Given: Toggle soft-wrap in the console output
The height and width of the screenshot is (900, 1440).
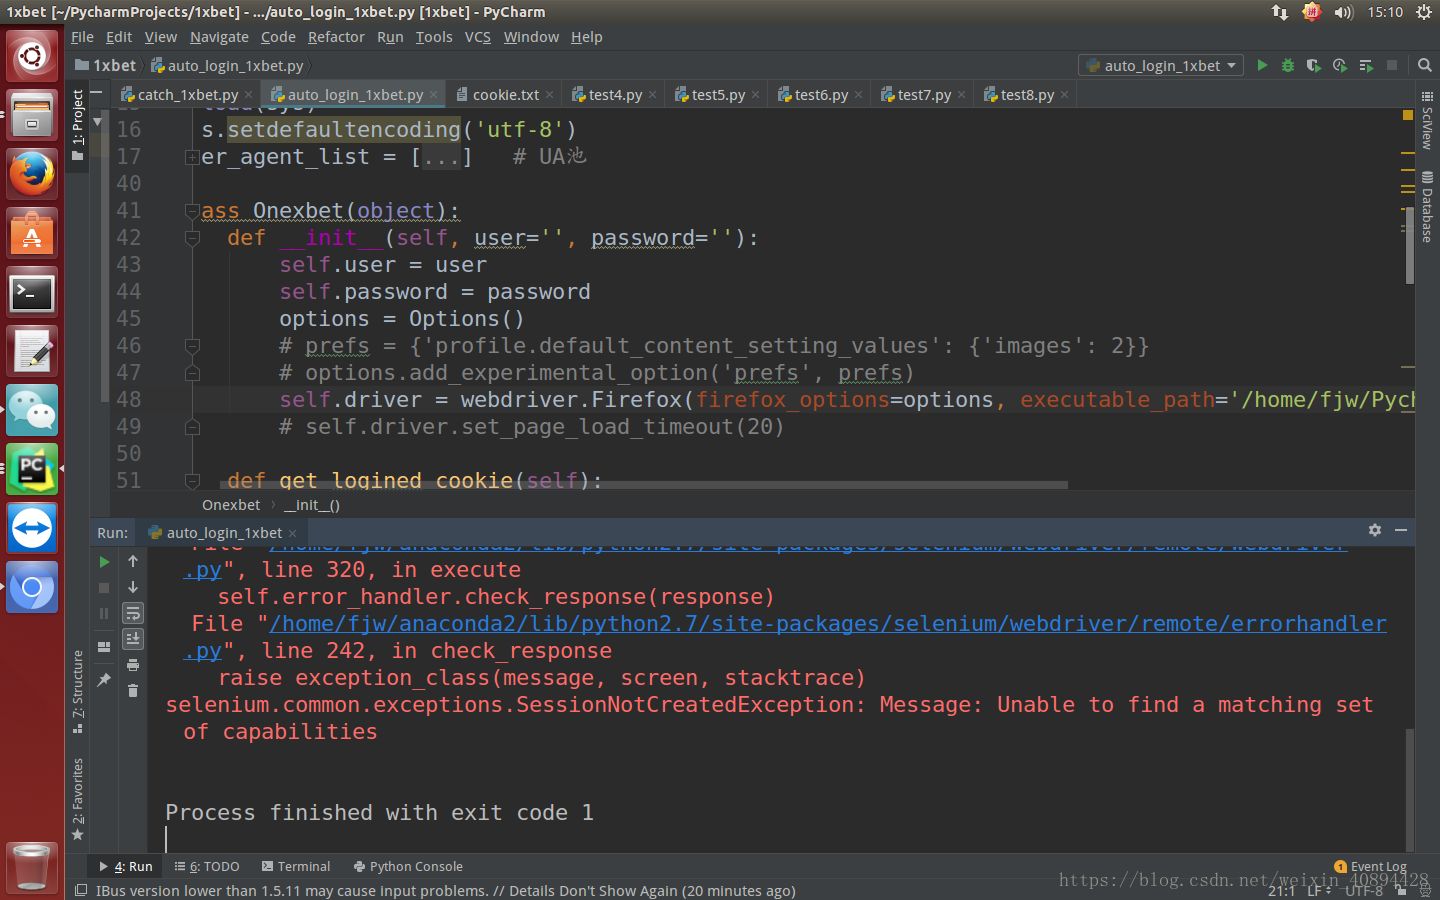Looking at the screenshot, I should coord(133,613).
